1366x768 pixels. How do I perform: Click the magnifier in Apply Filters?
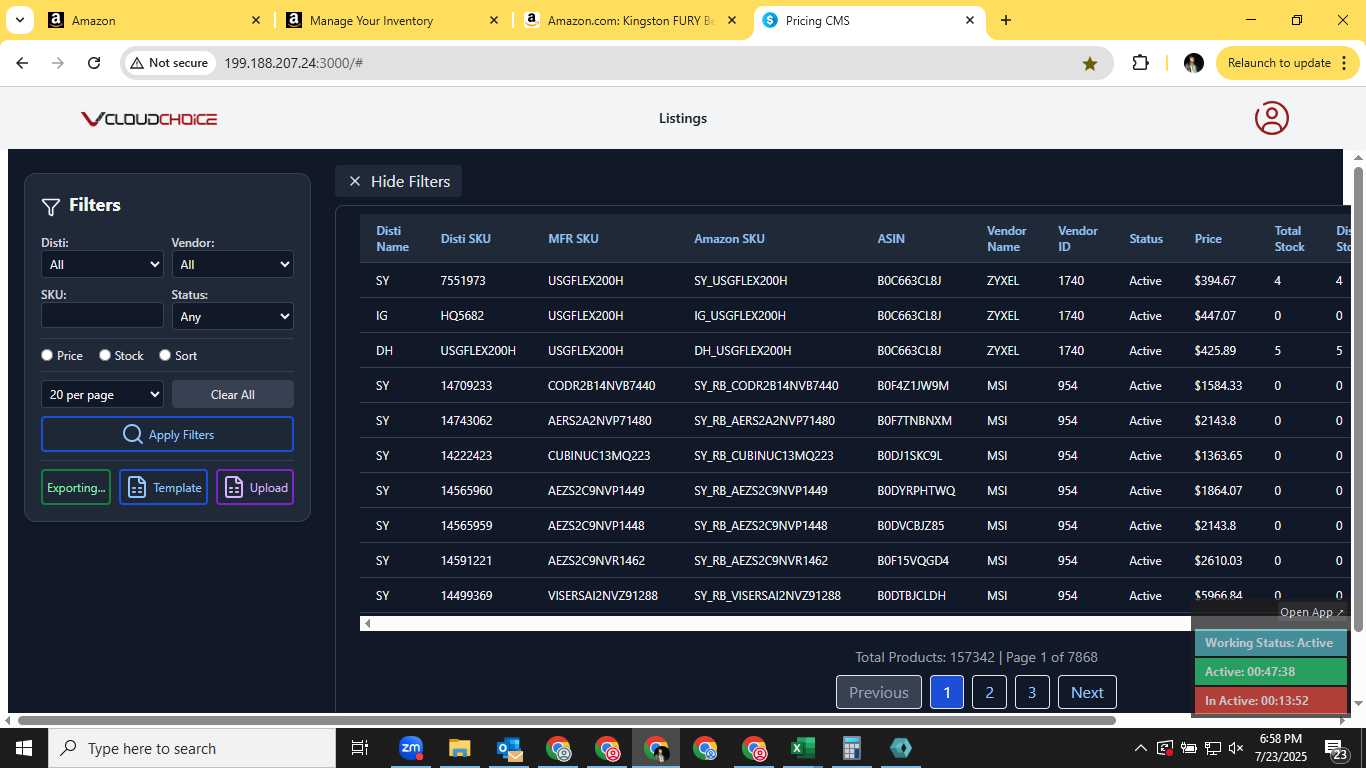click(x=133, y=434)
